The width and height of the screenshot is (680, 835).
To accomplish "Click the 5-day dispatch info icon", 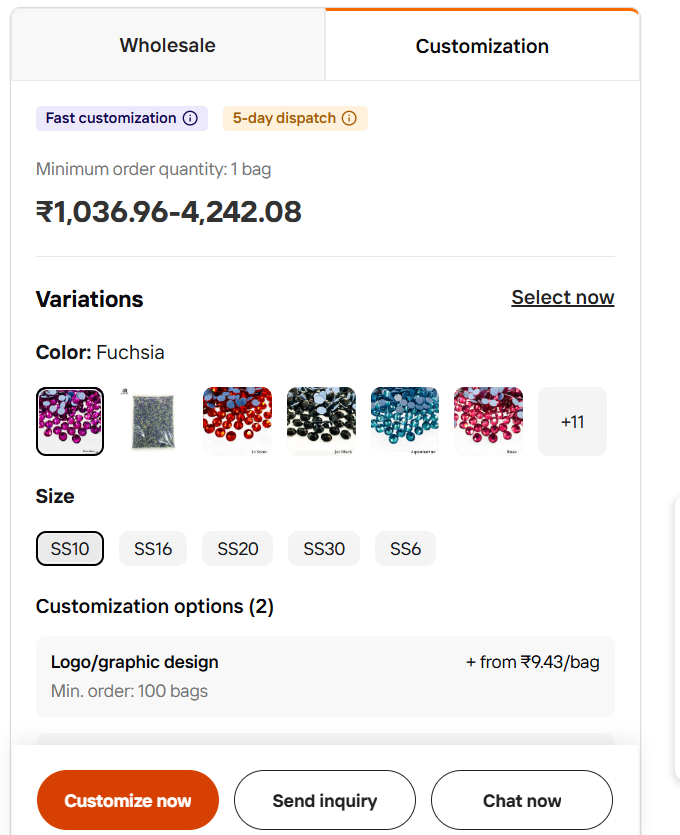I will [x=349, y=118].
